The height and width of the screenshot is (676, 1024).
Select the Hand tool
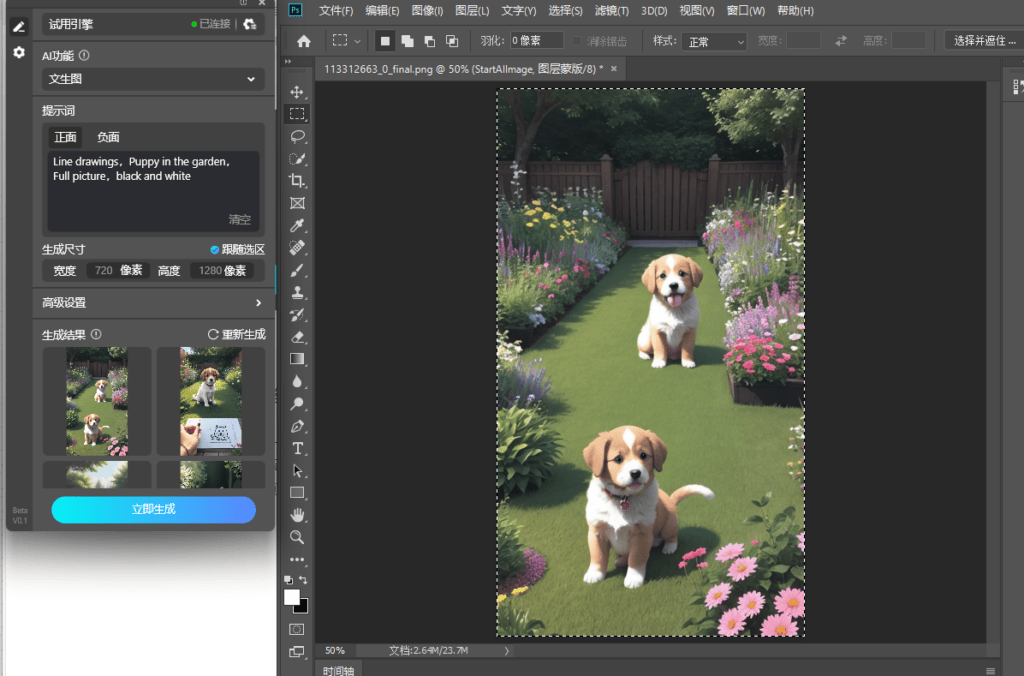[297, 515]
